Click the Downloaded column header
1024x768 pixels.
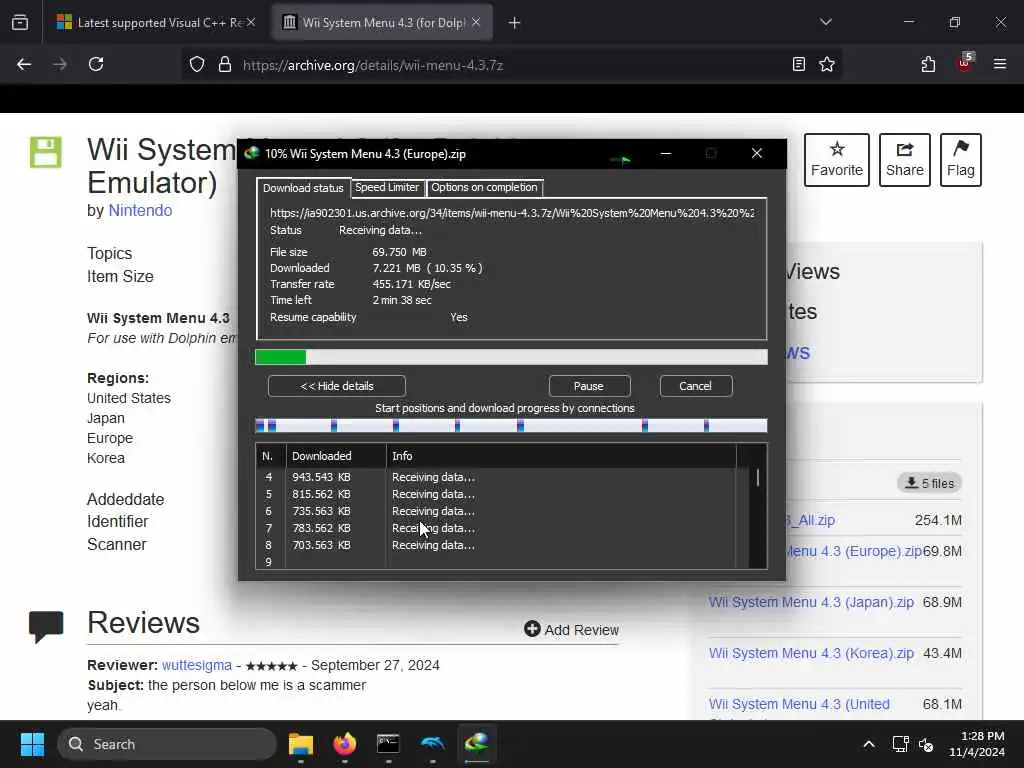click(336, 456)
